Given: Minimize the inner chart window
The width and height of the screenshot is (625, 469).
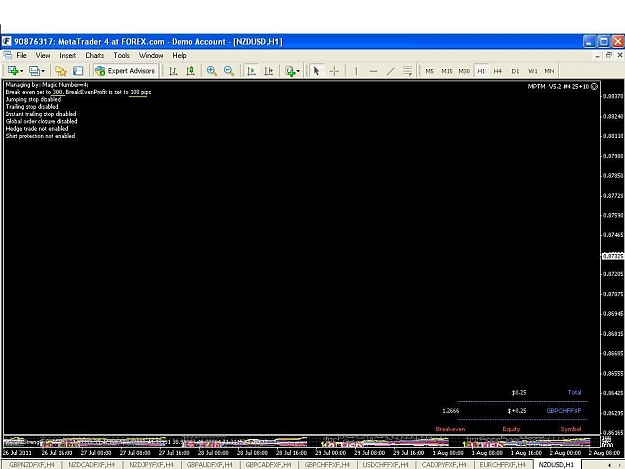Looking at the screenshot, I should 597,56.
